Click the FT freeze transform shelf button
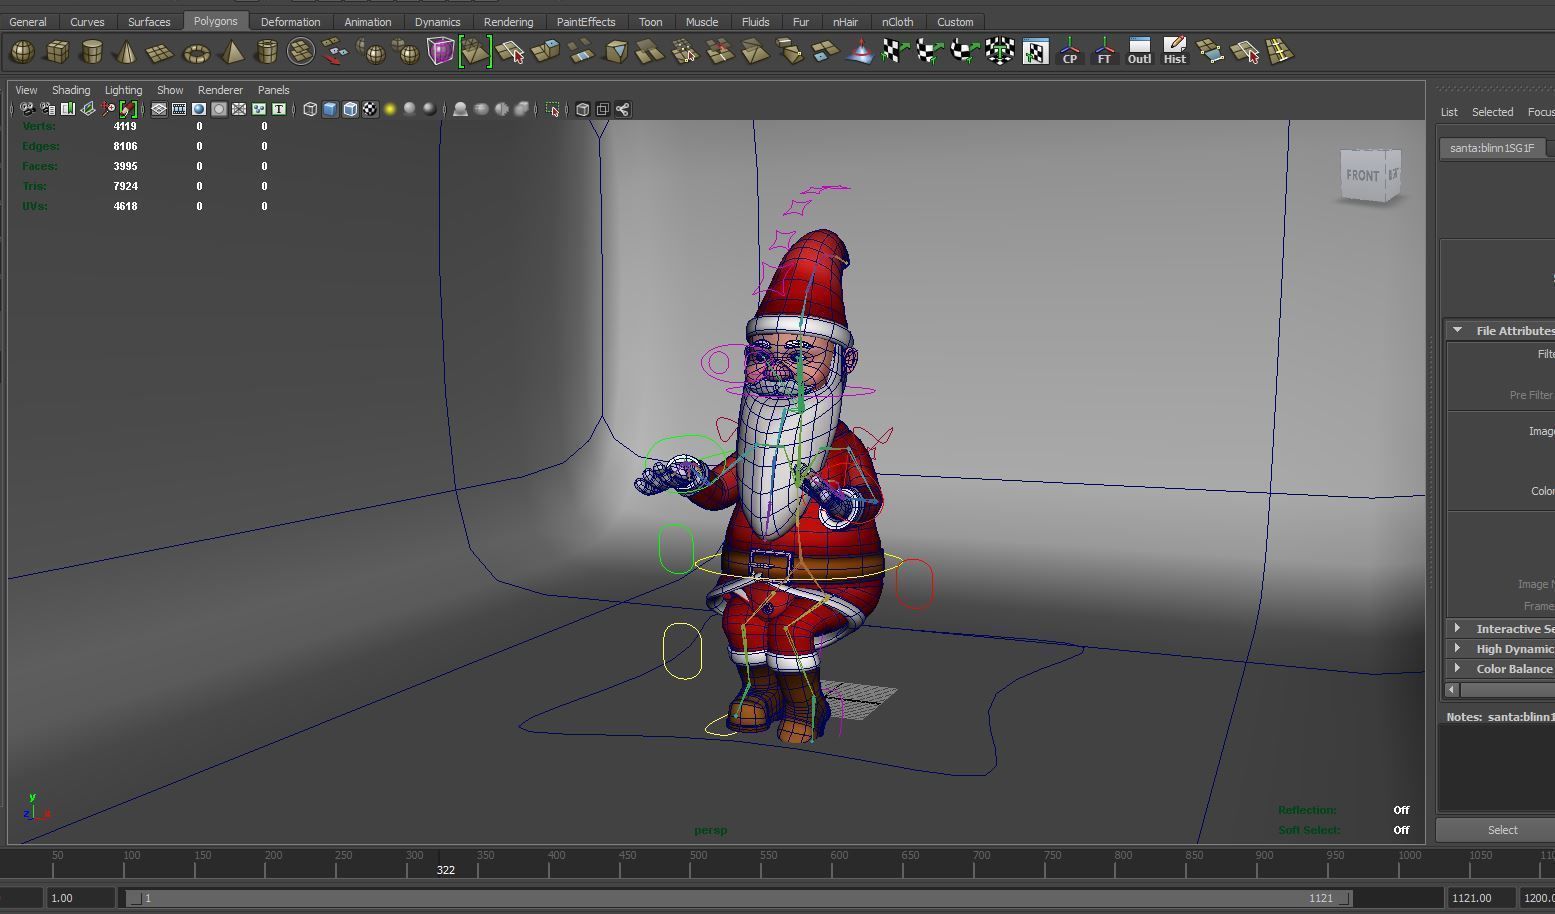This screenshot has width=1555, height=914. (1104, 51)
